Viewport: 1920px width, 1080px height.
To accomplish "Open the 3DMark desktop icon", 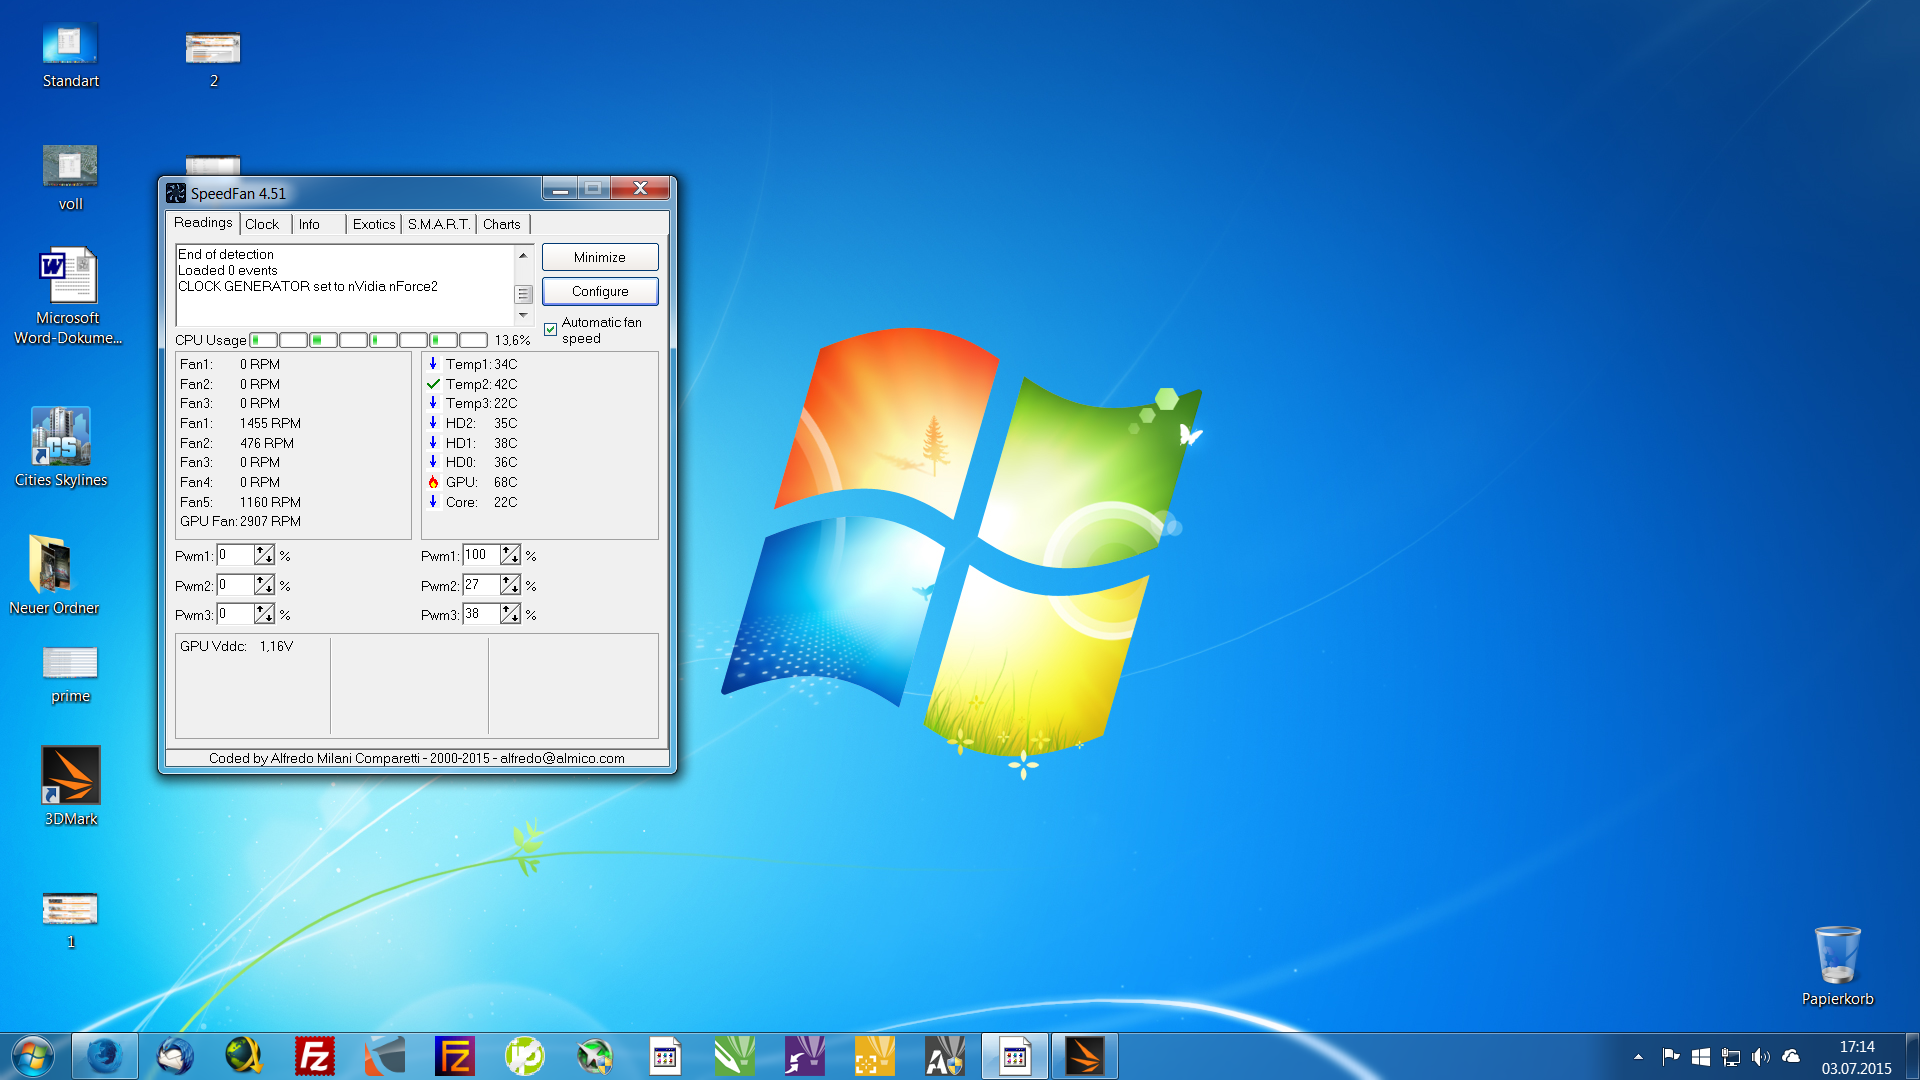I will 70,776.
